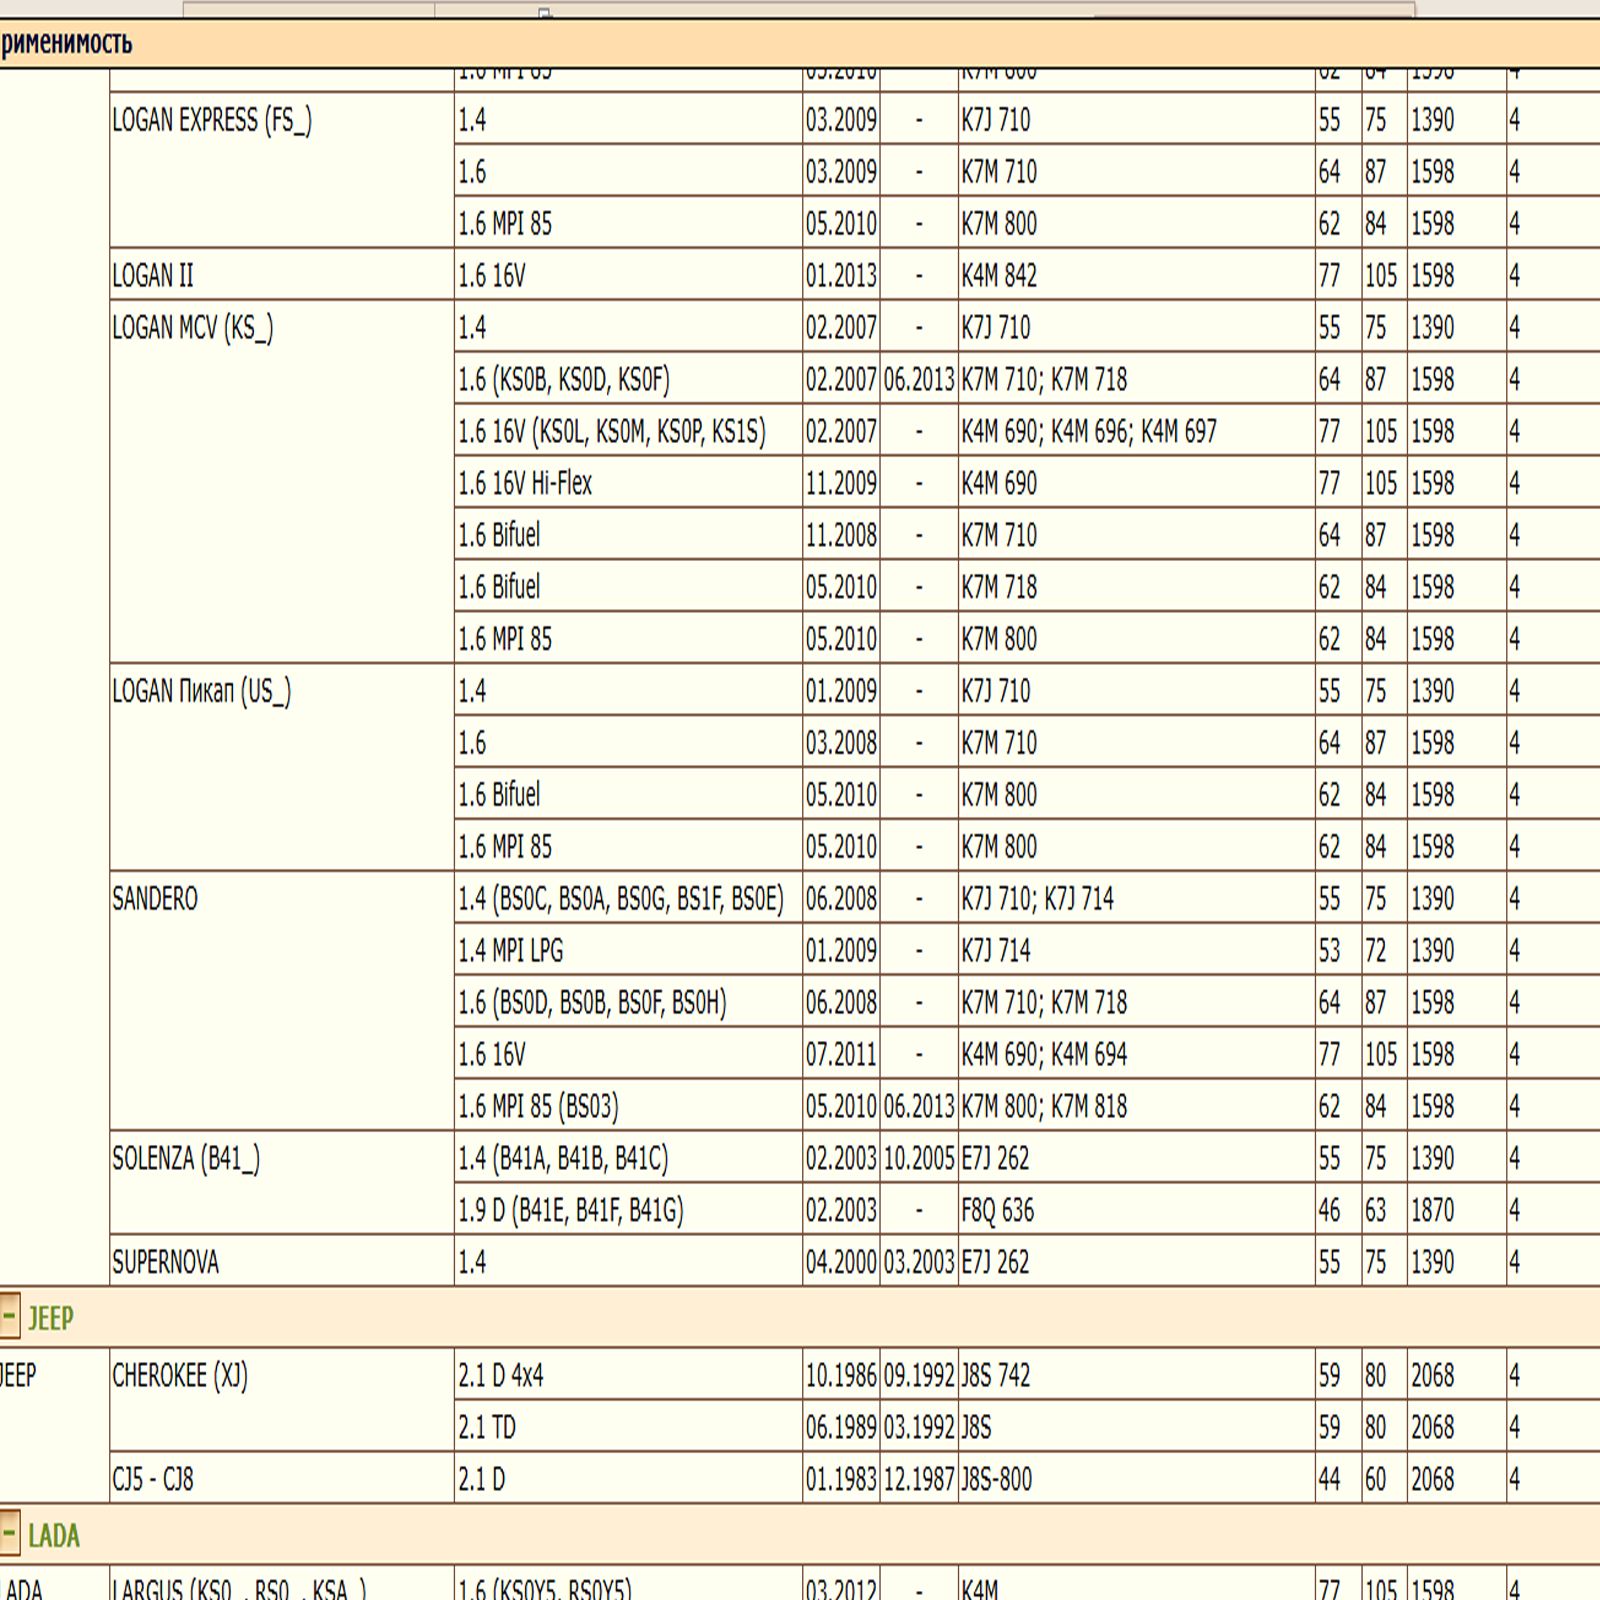1600x1600 pixels.
Task: Select the SANDERO model cell
Action: click(x=155, y=899)
